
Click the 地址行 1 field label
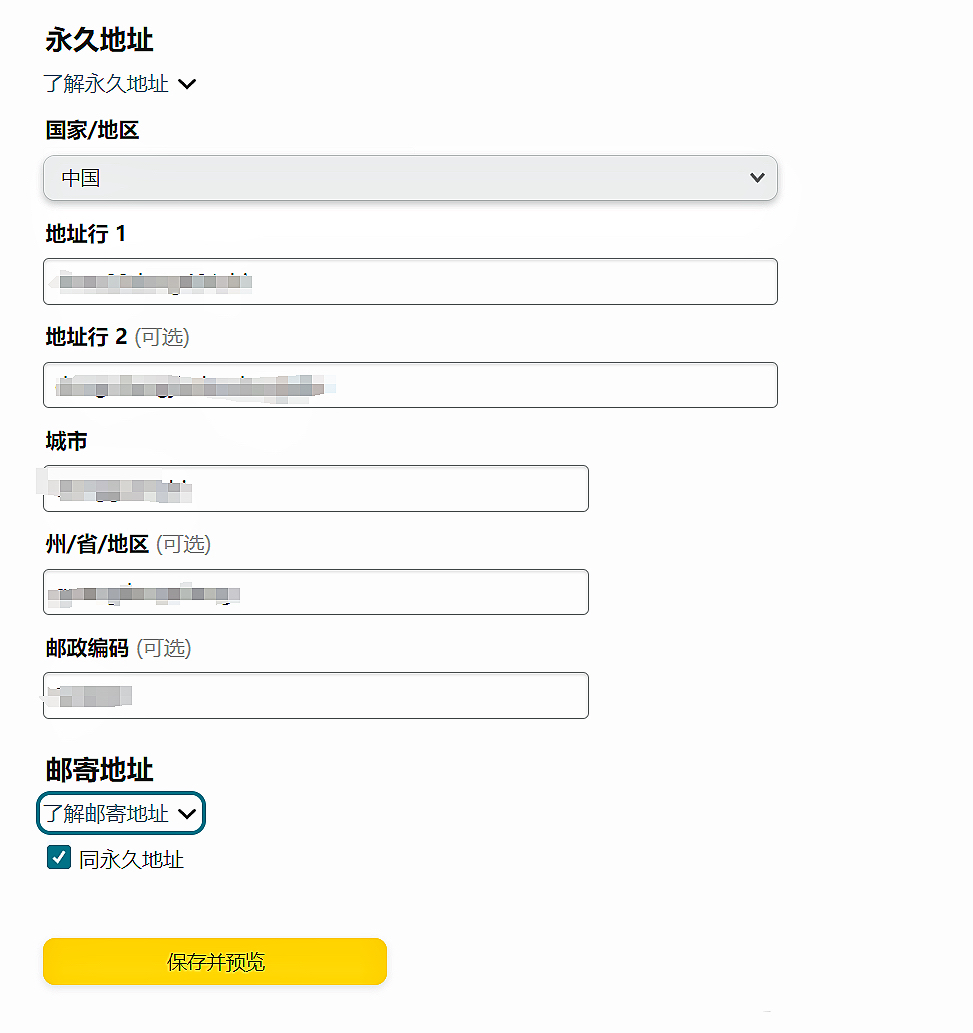86,234
